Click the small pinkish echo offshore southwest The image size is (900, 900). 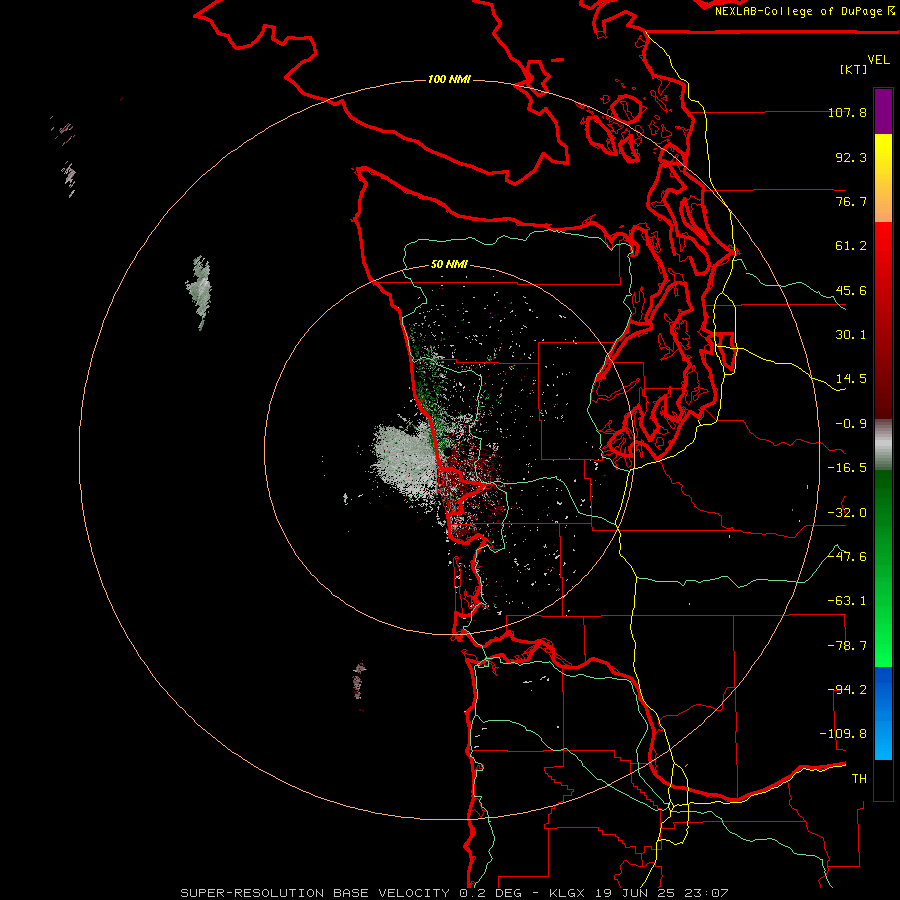359,680
